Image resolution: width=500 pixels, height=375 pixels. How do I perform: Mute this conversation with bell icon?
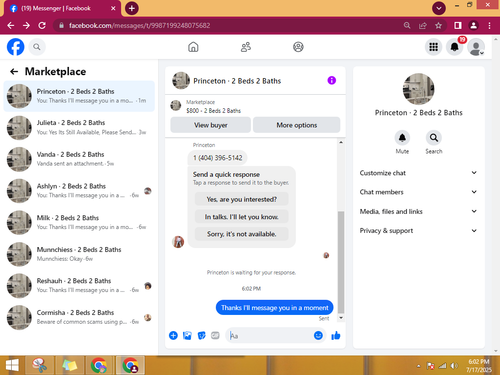pos(402,138)
